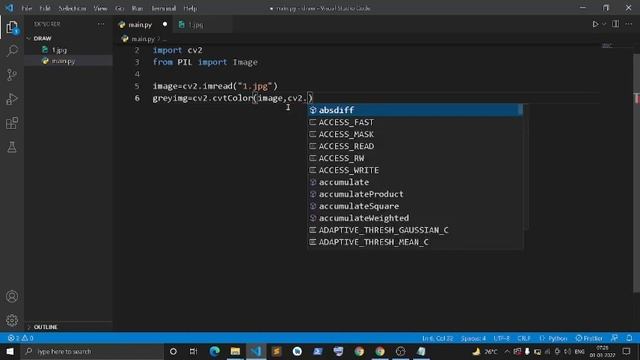Open the Help menu
Viewport: 640px width, 360px height.
[x=190, y=8]
